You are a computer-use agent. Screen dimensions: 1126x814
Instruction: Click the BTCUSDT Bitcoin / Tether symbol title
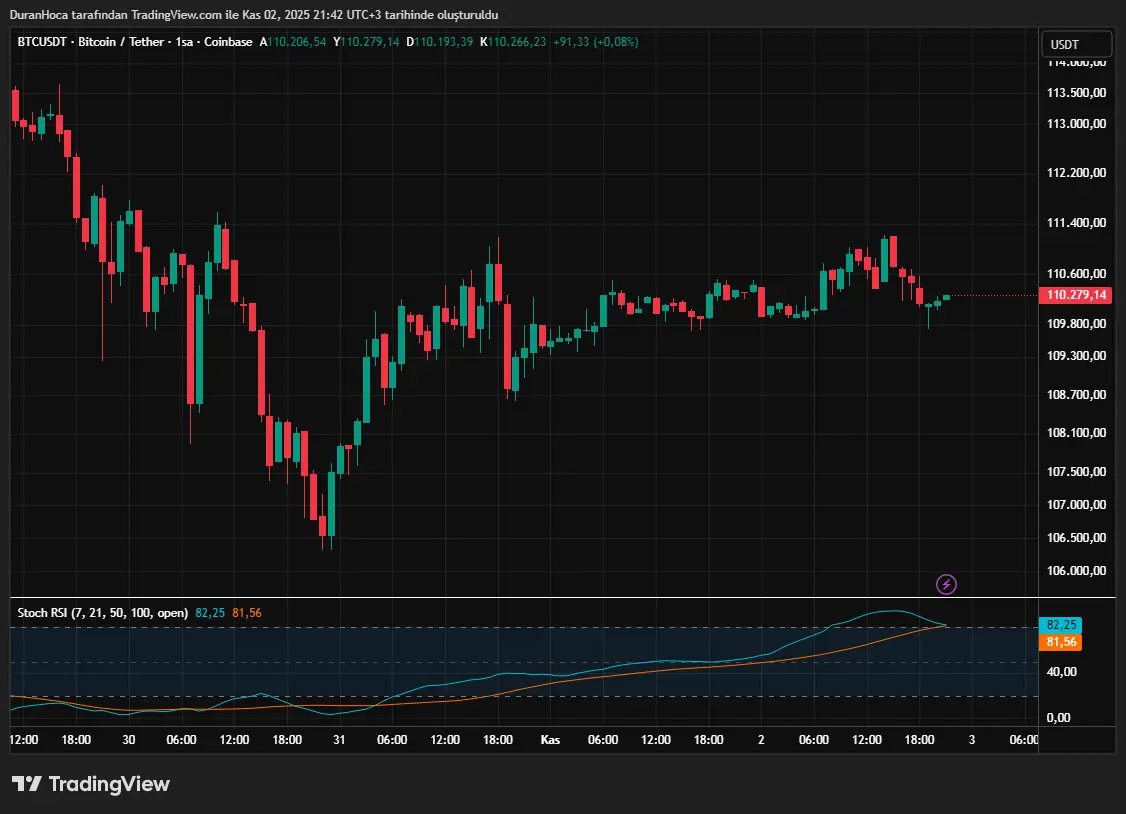point(135,42)
